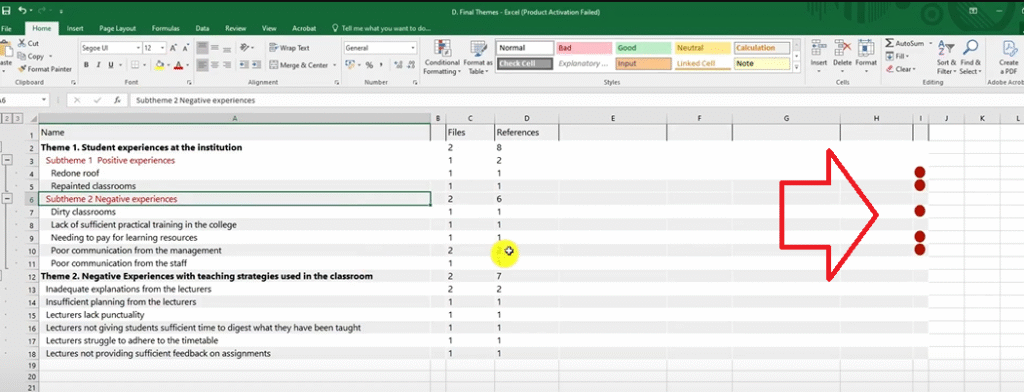1024x392 pixels.
Task: Toggle underline formatting
Action: click(x=110, y=65)
